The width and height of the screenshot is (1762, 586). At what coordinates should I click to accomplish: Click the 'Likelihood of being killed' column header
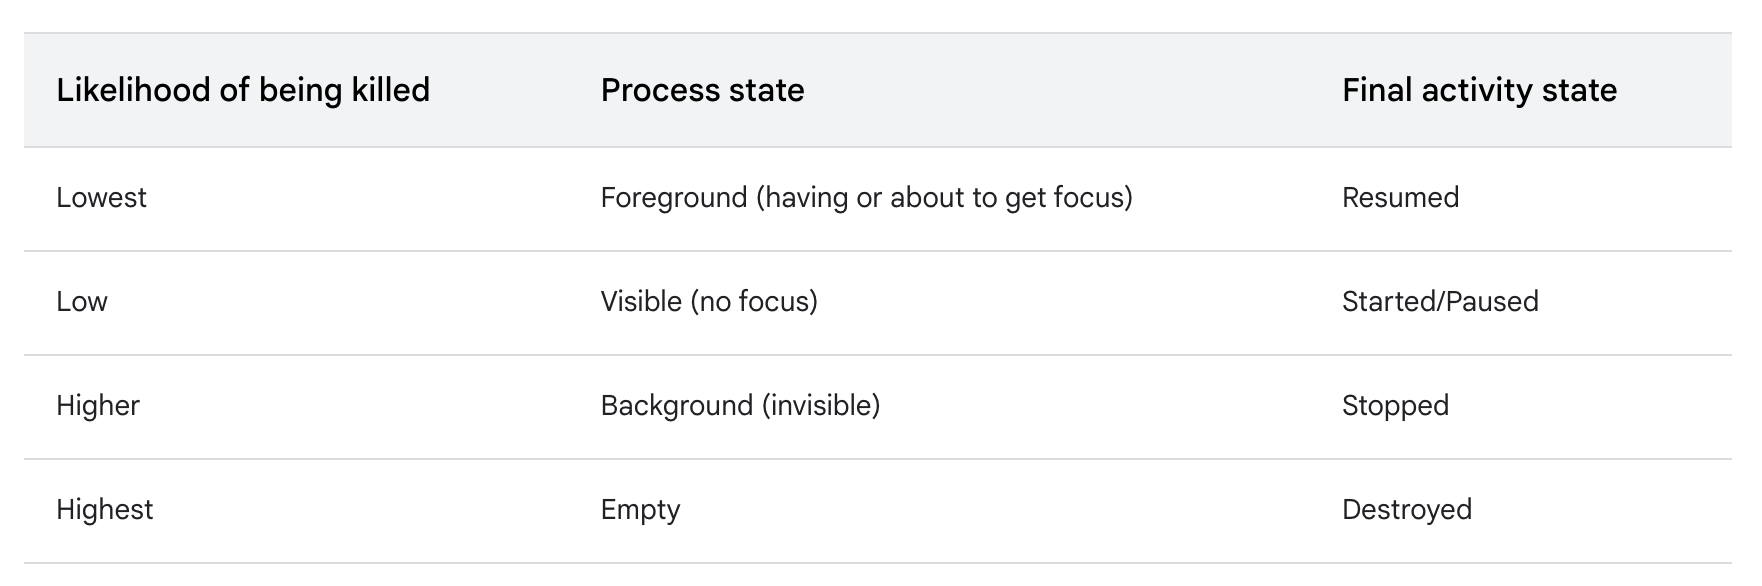(x=243, y=90)
